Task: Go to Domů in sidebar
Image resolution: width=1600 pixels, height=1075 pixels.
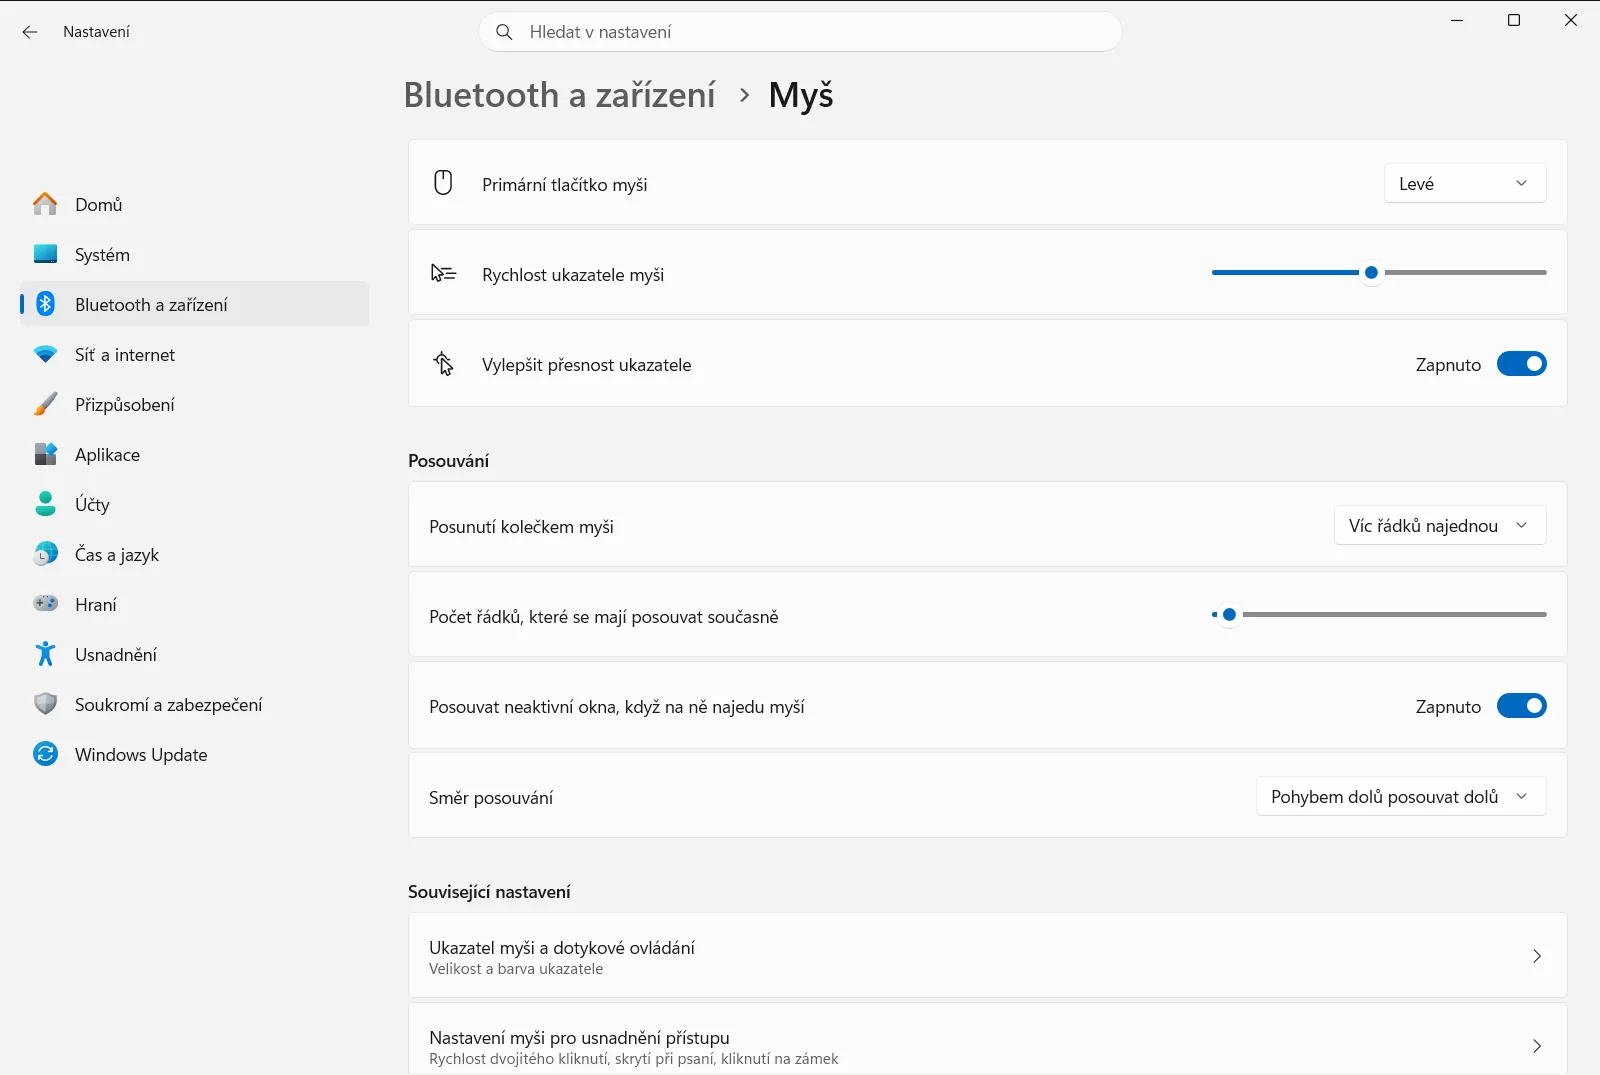Action: [194, 204]
